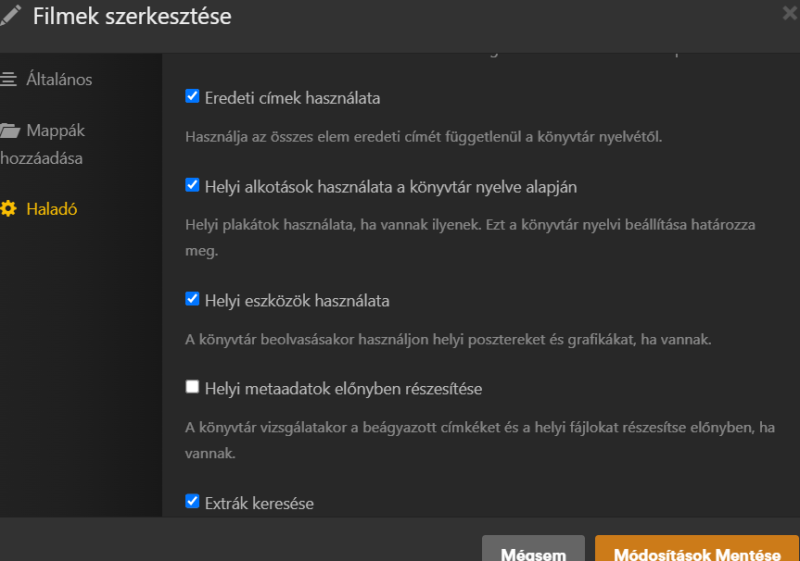Screen dimensions: 800x561
Task: Click the Extrák keresése label text
Action: (259, 504)
